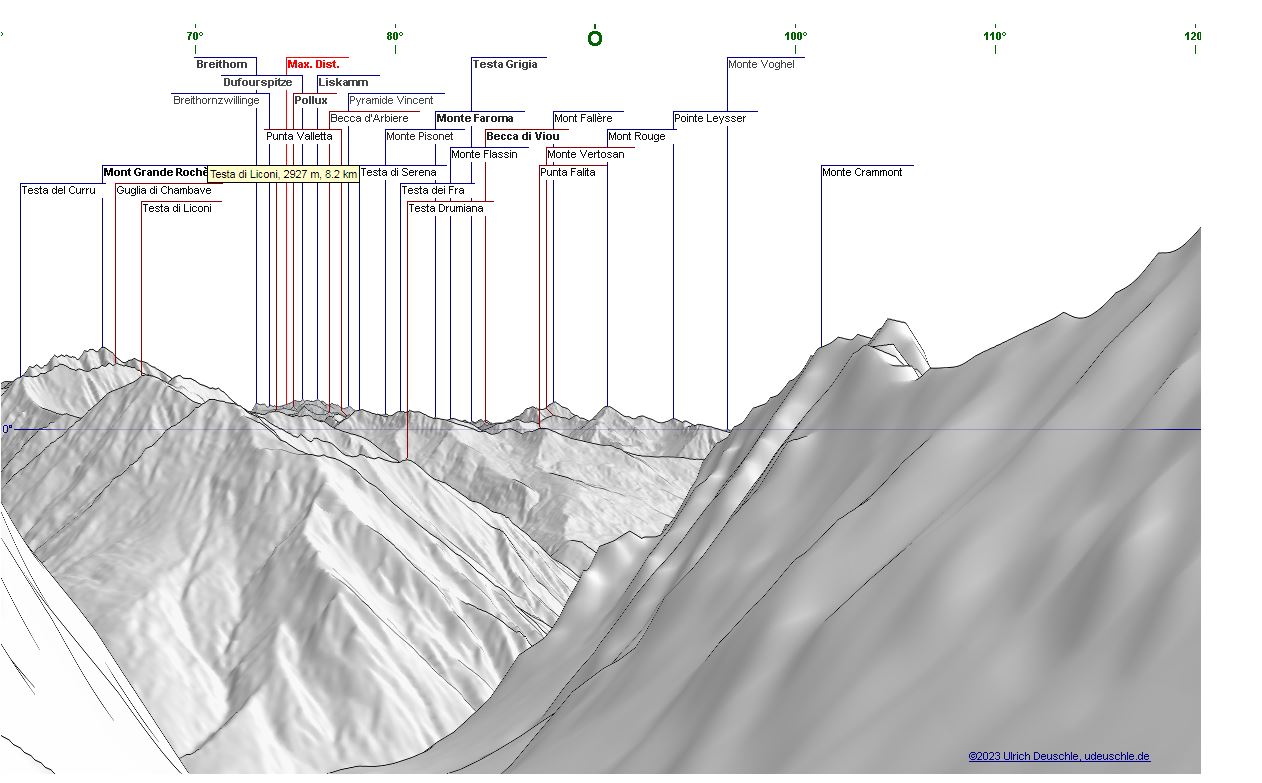Viewport: 1262px width, 783px height.
Task: Click the Testa Drumiana label
Action: coord(445,208)
